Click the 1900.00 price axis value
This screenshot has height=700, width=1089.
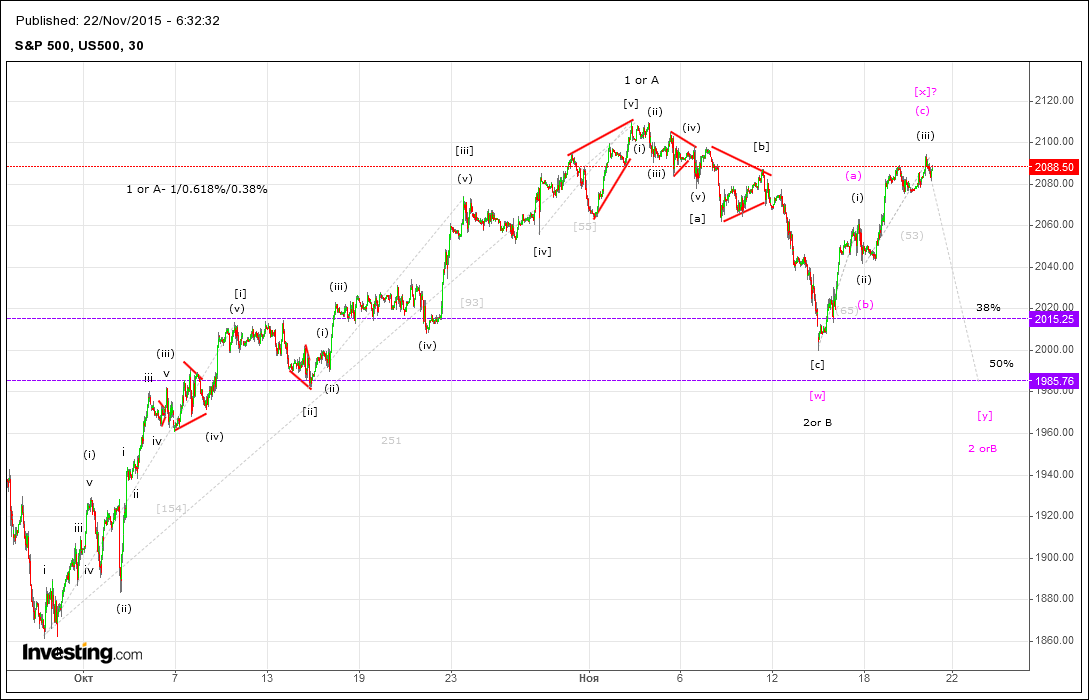(x=1055, y=557)
